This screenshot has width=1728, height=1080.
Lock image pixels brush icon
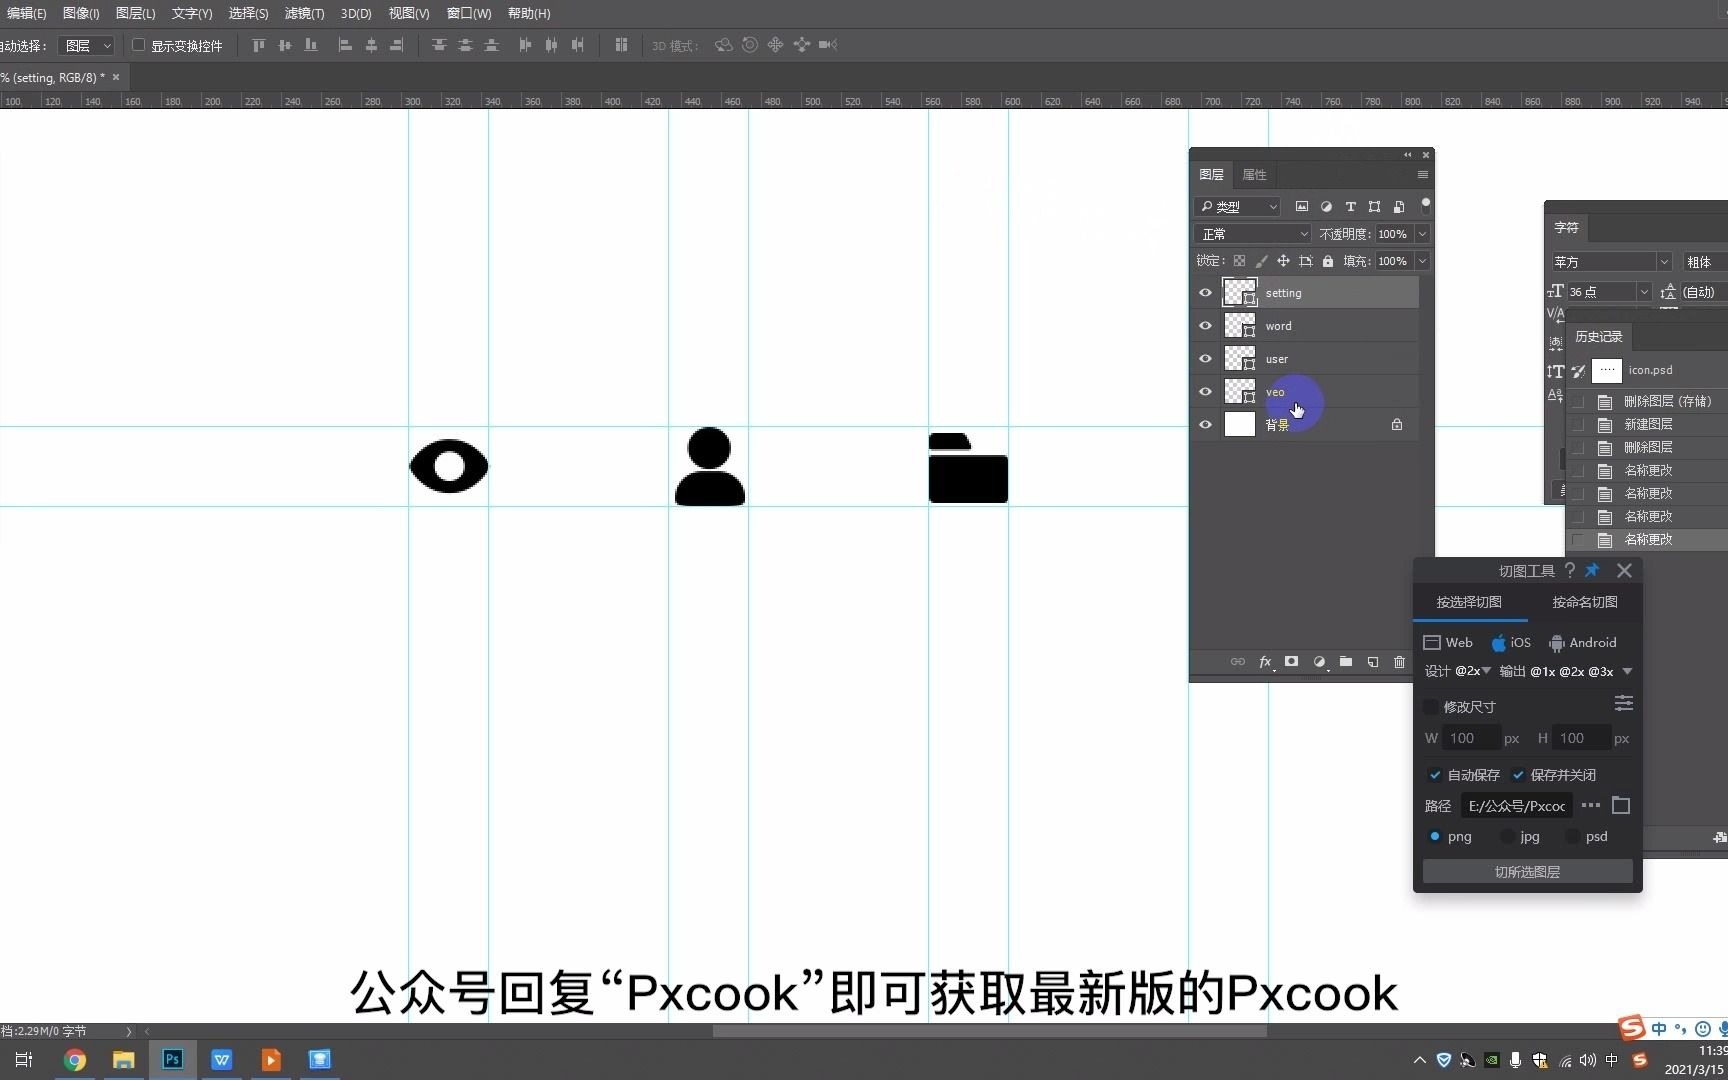pos(1261,261)
